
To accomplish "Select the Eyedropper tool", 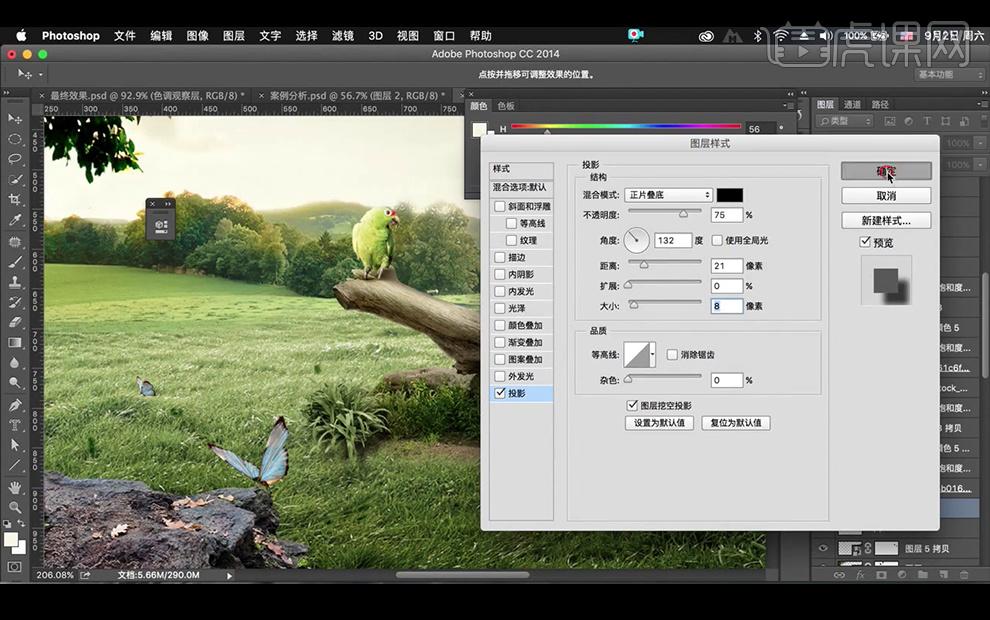I will (15, 220).
